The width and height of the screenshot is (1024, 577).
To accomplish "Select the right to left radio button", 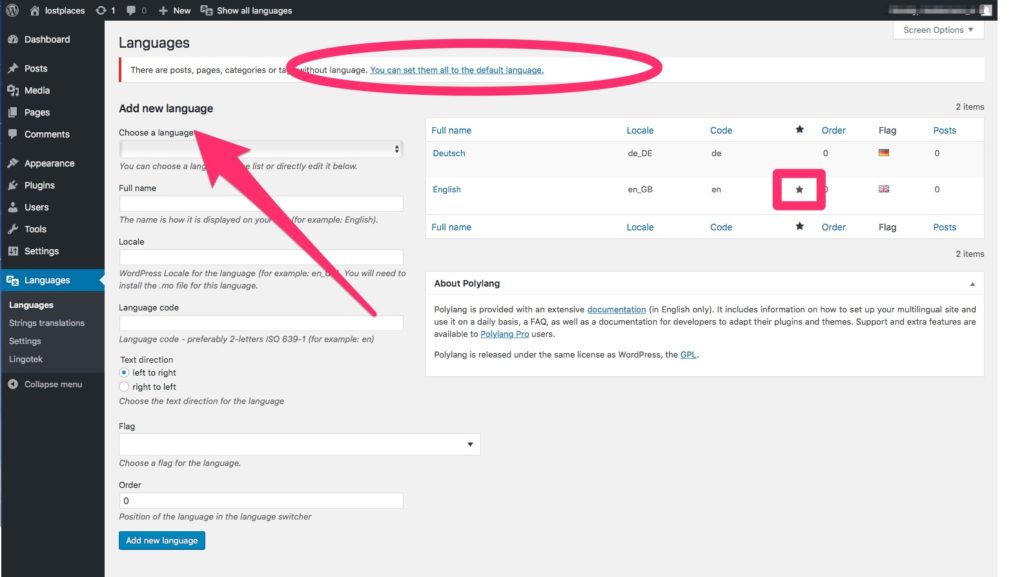I will (124, 386).
